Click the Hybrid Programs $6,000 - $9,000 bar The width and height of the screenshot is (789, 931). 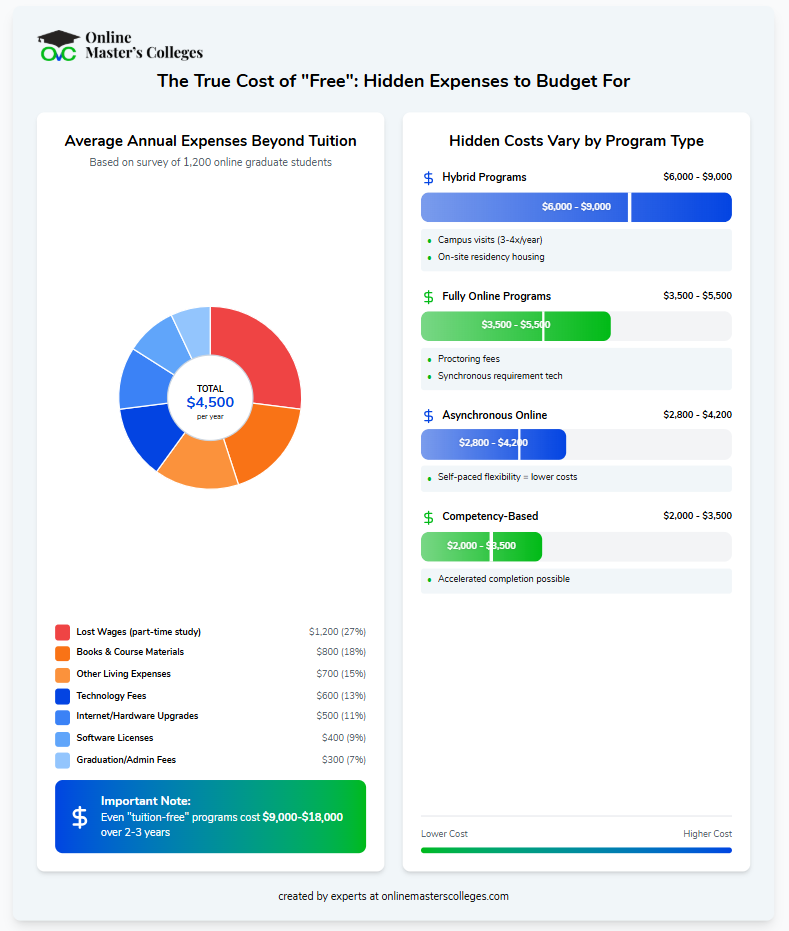(576, 207)
